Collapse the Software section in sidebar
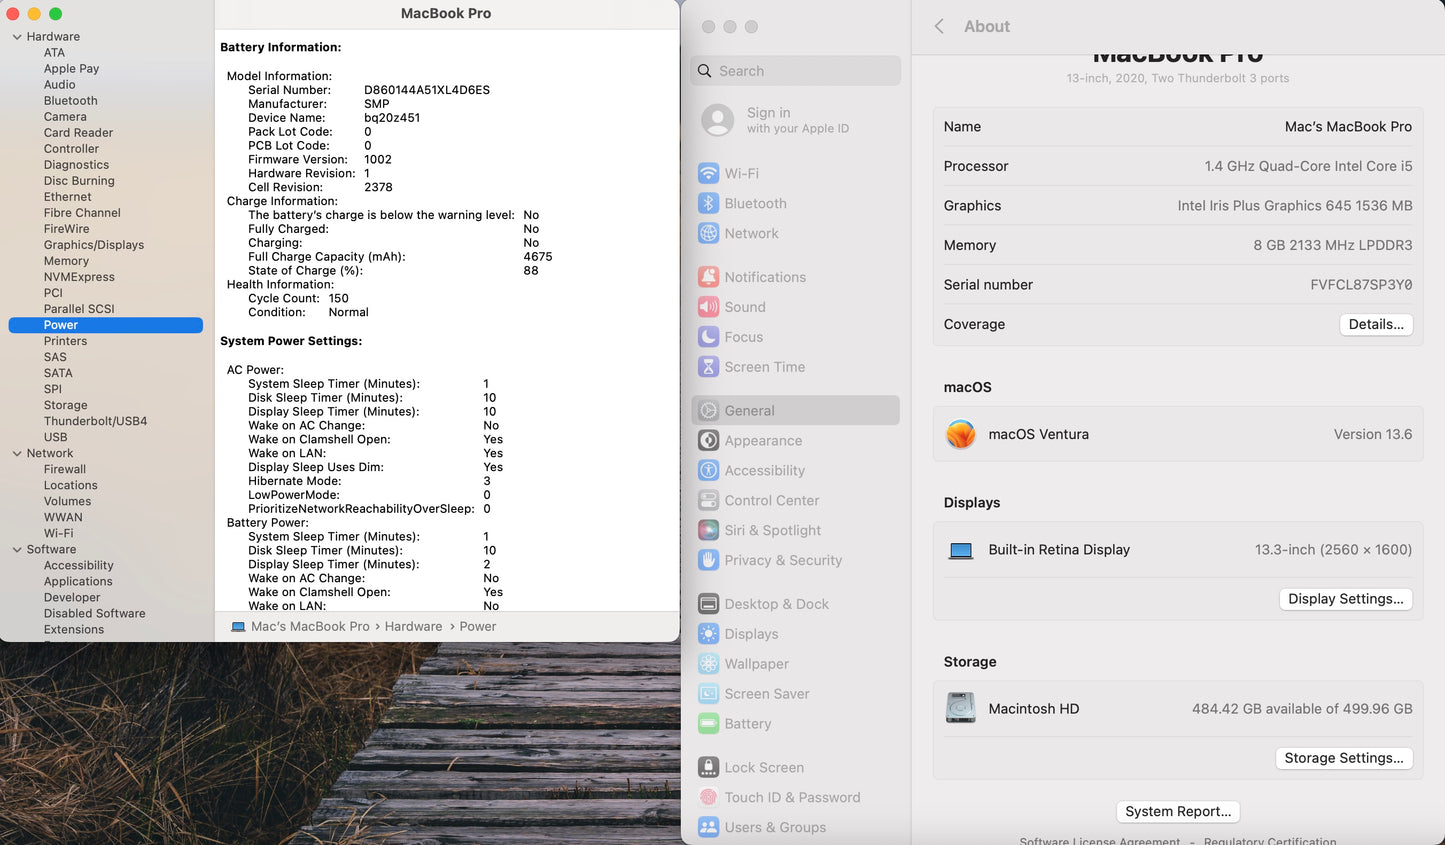The height and width of the screenshot is (845, 1445). pos(17,550)
